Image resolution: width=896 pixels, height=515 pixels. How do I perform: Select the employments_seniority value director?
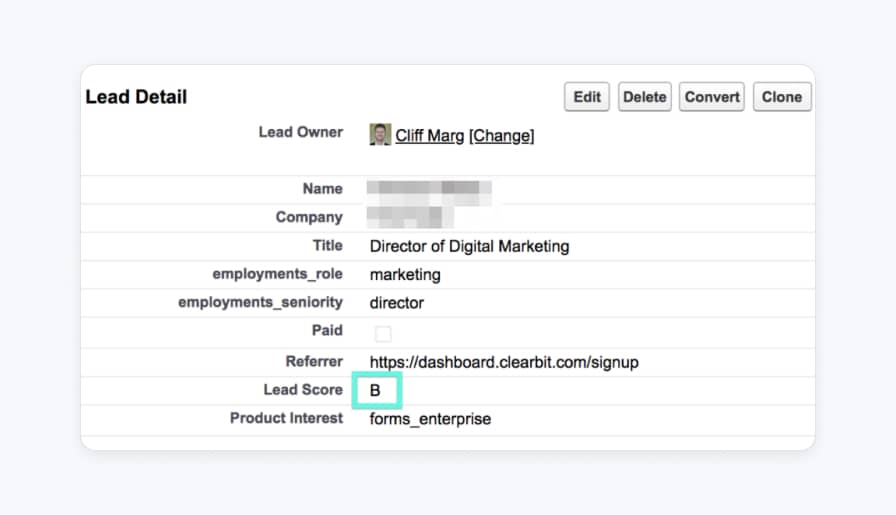pyautogui.click(x=397, y=303)
